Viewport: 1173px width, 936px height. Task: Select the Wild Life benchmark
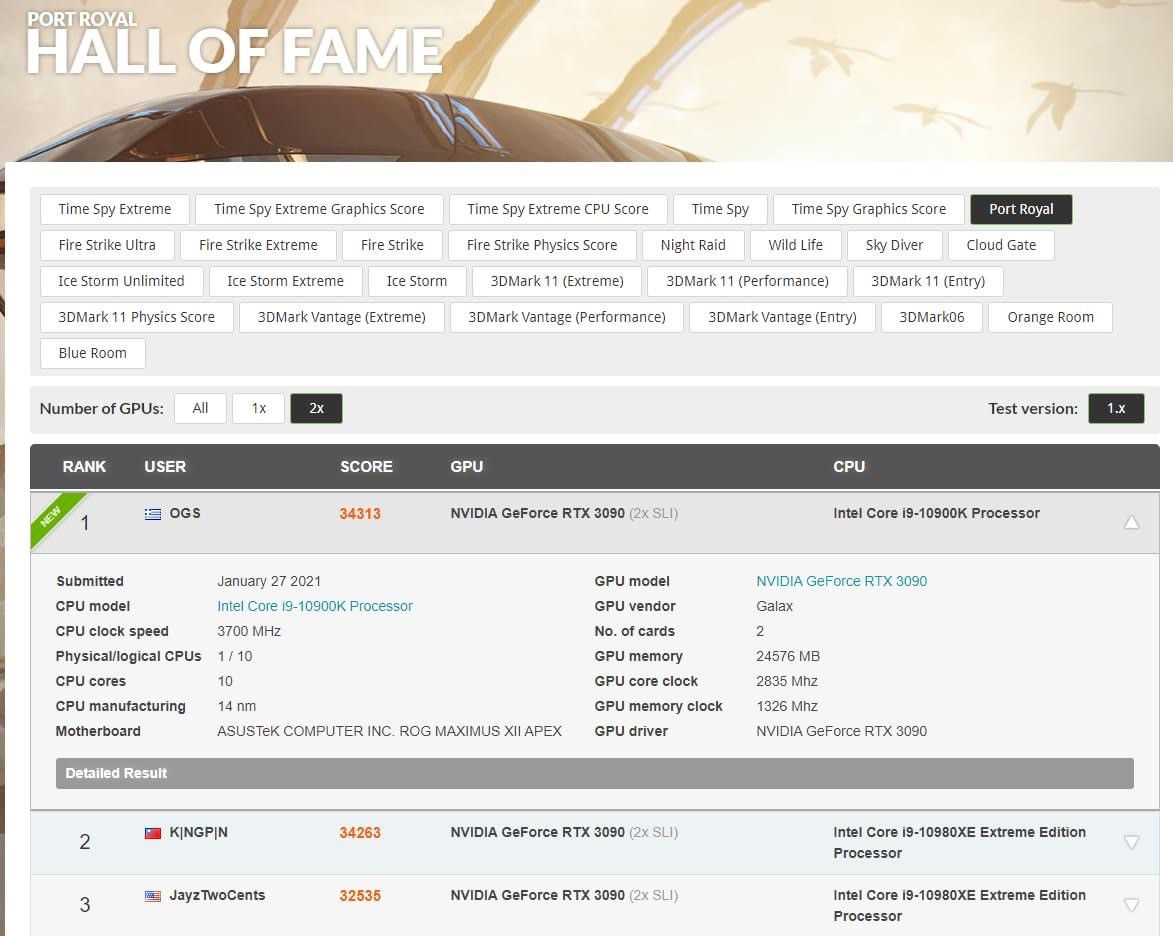pos(795,245)
